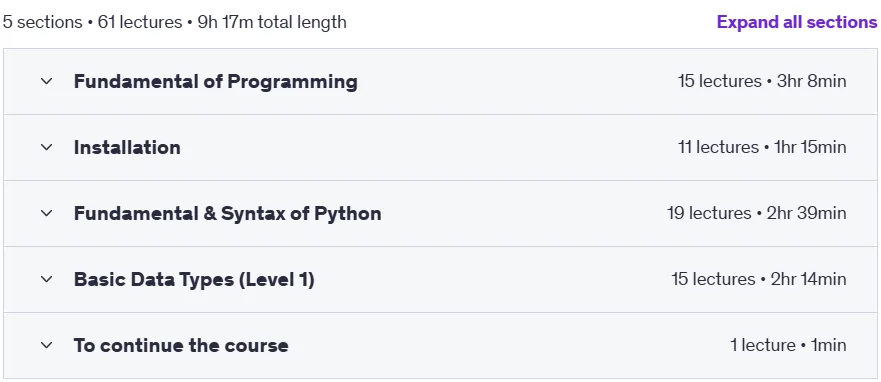Open the Installation section title
Screen dimensions: 881x382
pos(127,147)
